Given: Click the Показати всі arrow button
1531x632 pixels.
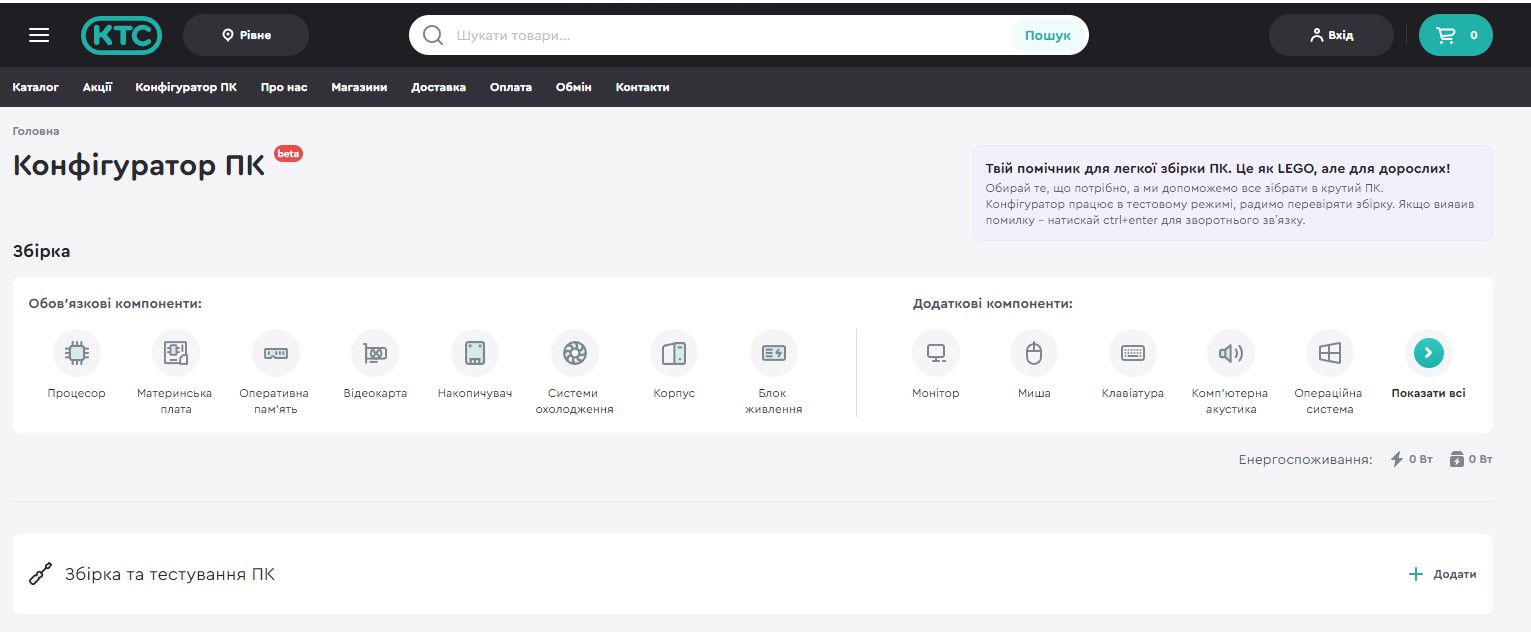Looking at the screenshot, I should click(1428, 352).
